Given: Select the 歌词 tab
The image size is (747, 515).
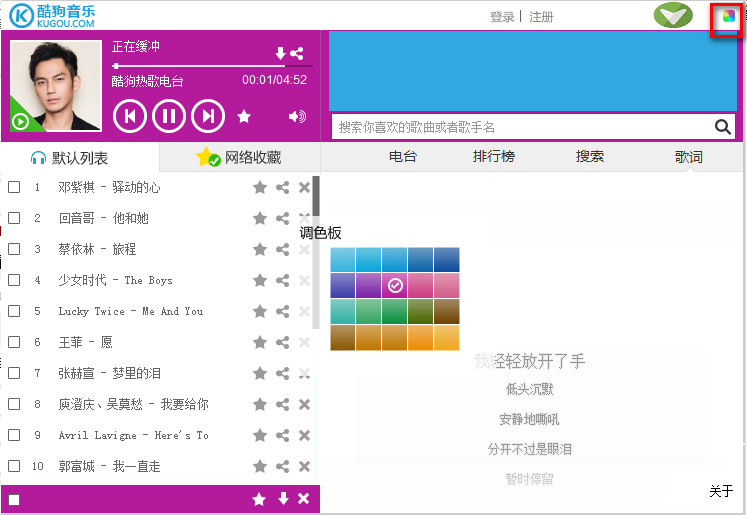Looking at the screenshot, I should [x=688, y=156].
